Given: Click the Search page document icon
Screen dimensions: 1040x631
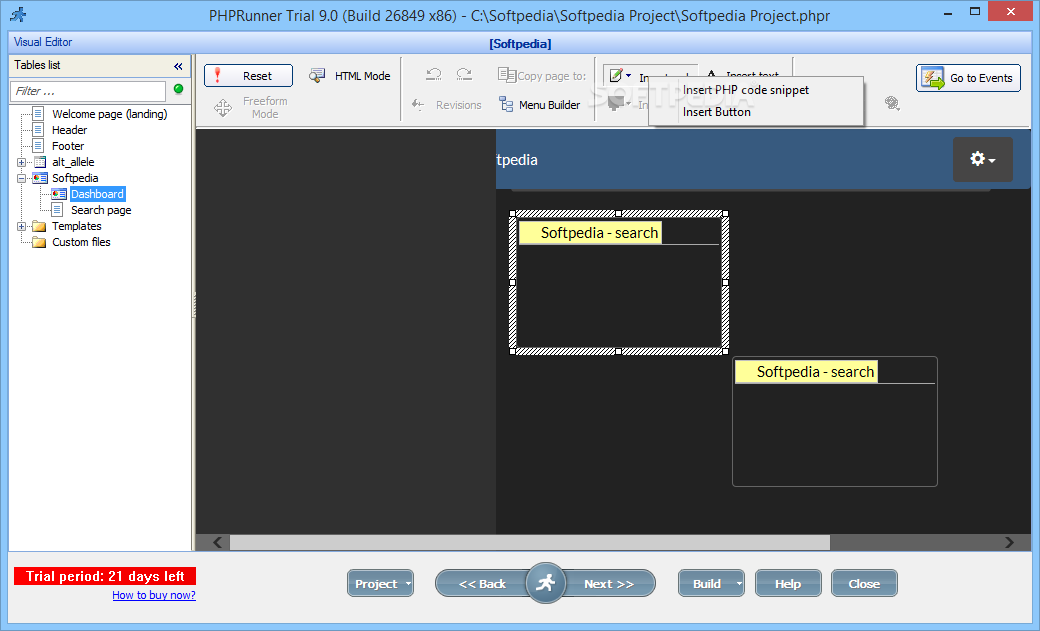Looking at the screenshot, I should (58, 210).
